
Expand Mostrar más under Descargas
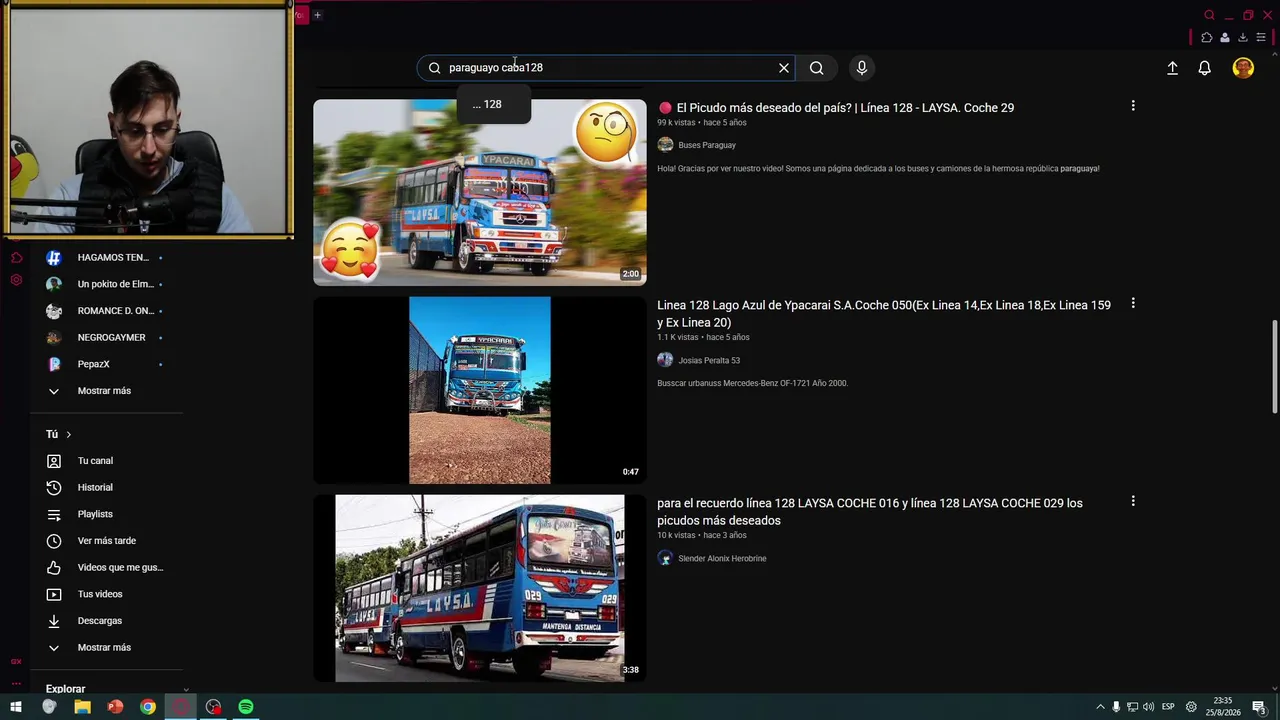pyautogui.click(x=106, y=648)
